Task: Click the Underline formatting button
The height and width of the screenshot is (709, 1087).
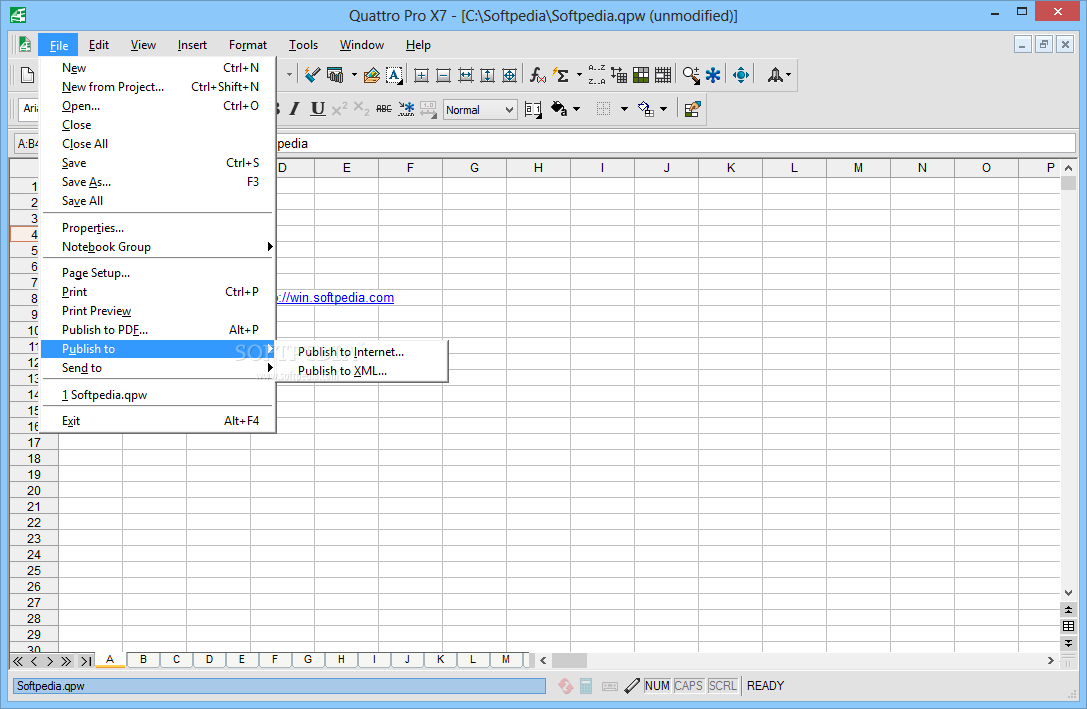Action: pyautogui.click(x=318, y=109)
